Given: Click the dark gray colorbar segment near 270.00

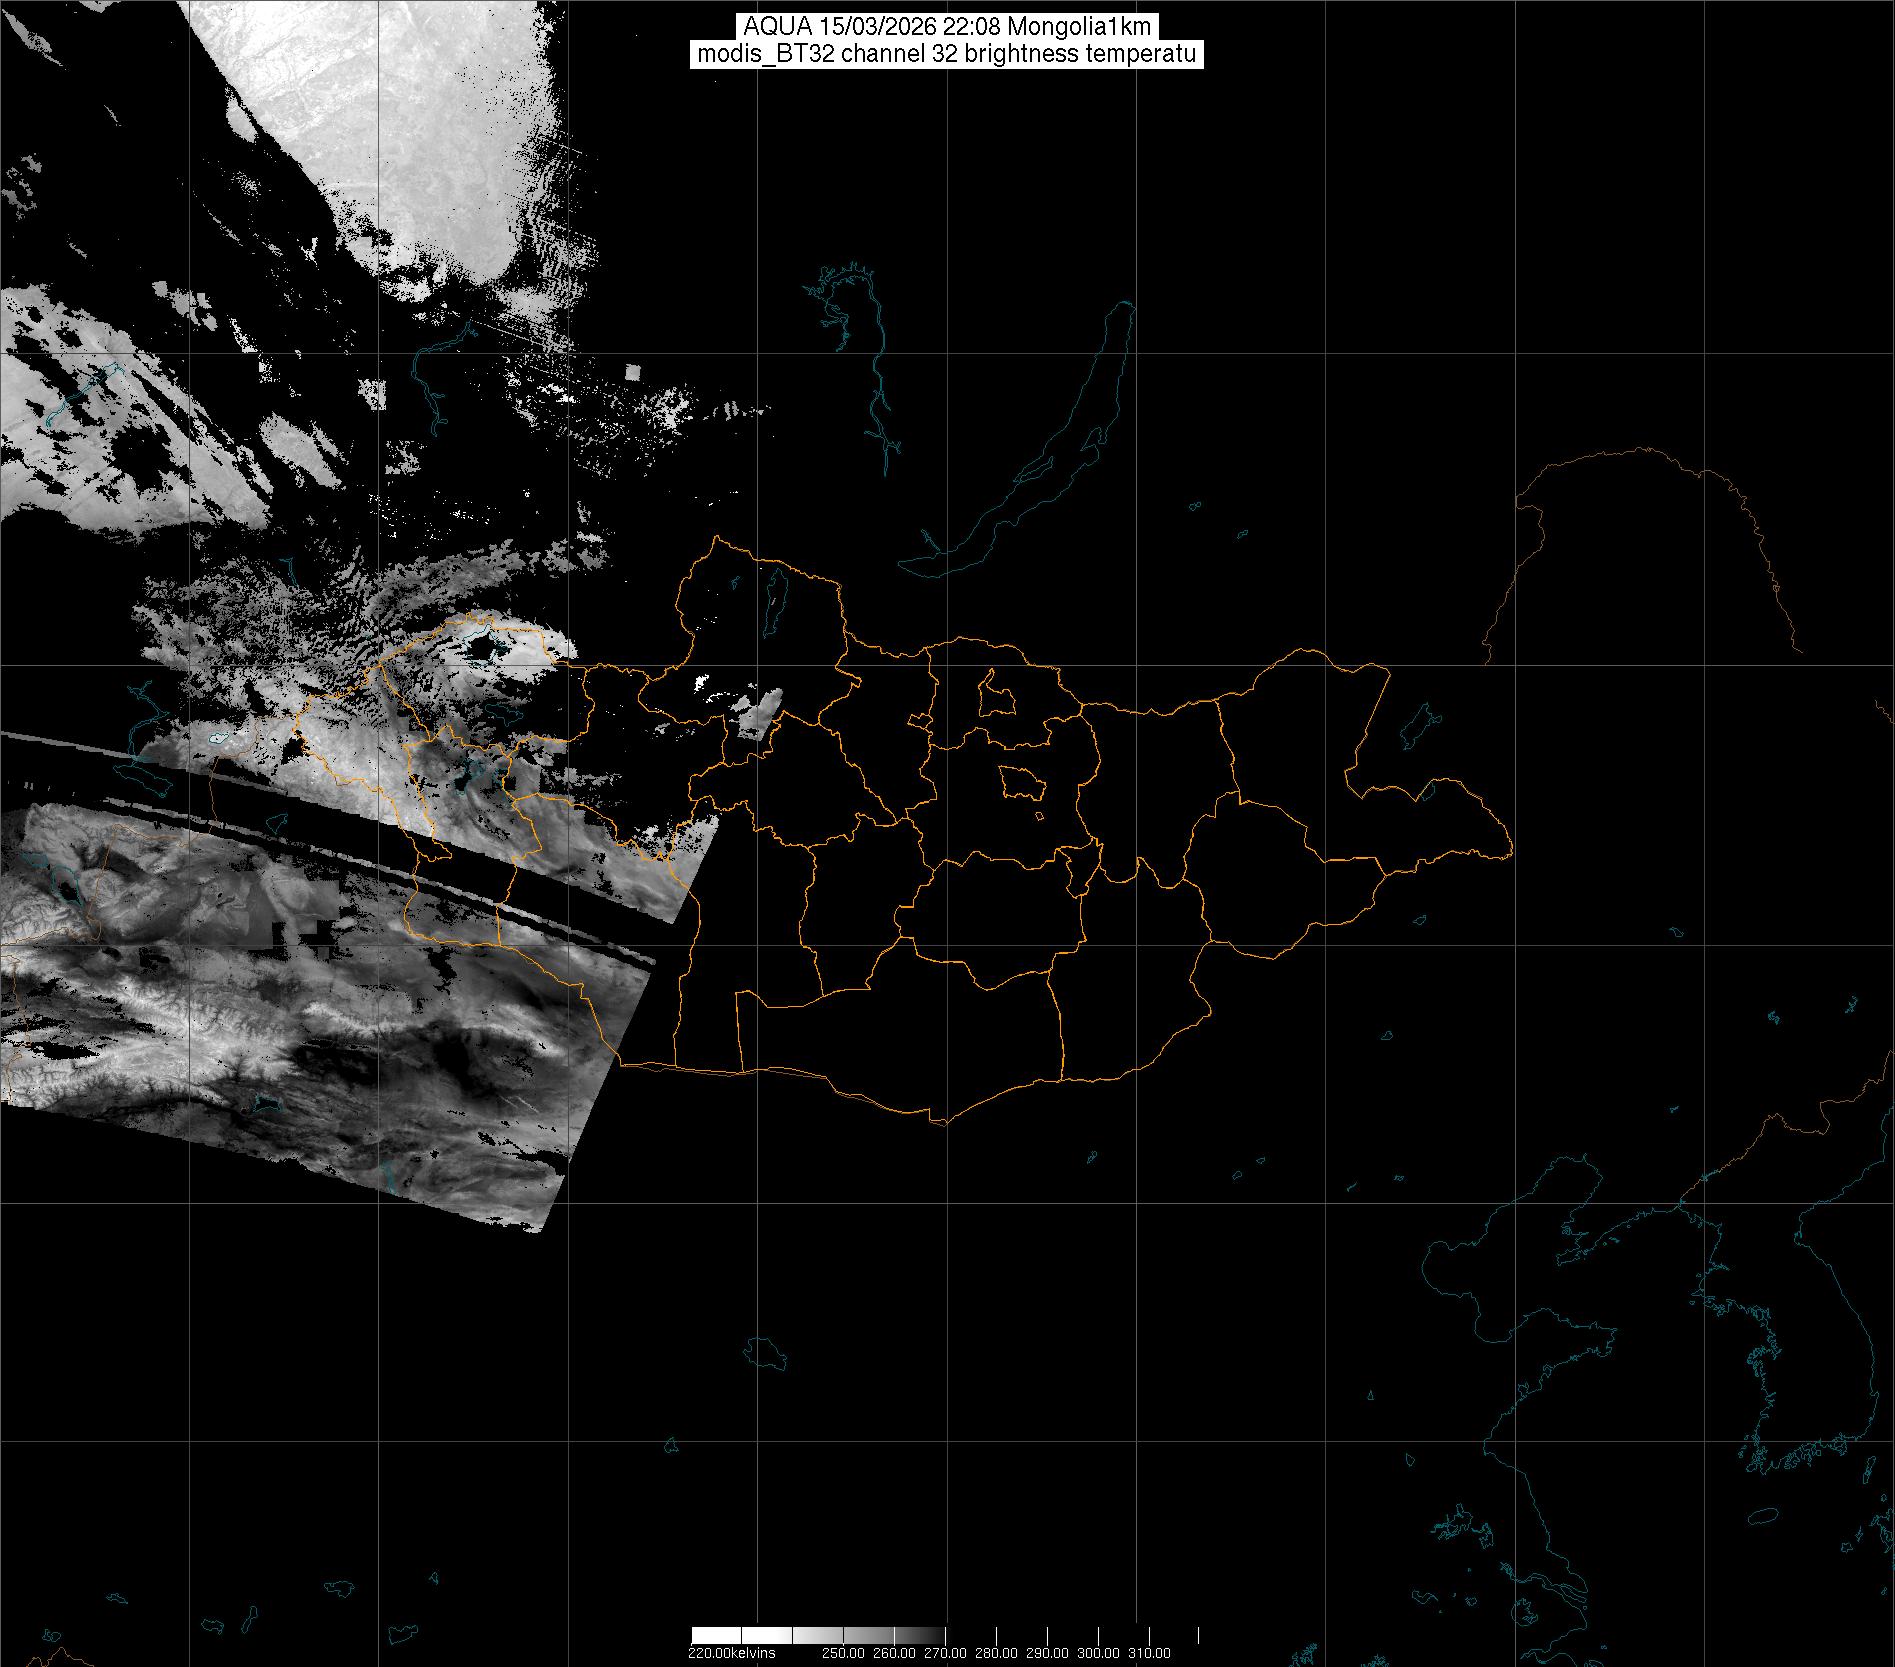Looking at the screenshot, I should point(925,1636).
